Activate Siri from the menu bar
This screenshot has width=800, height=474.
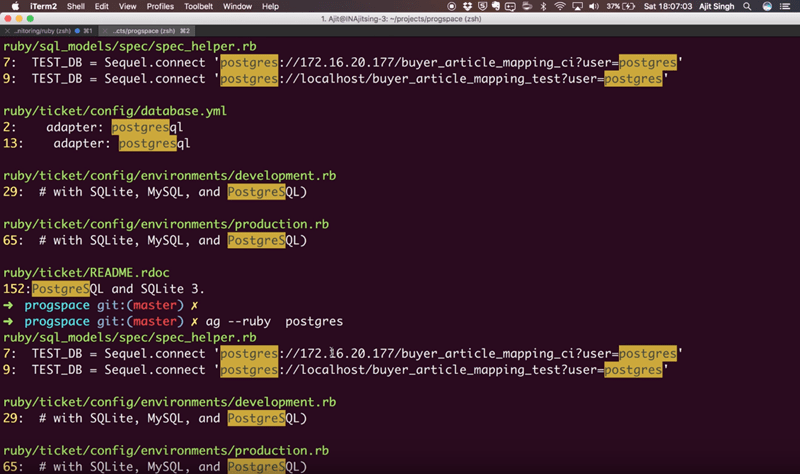[x=767, y=6]
